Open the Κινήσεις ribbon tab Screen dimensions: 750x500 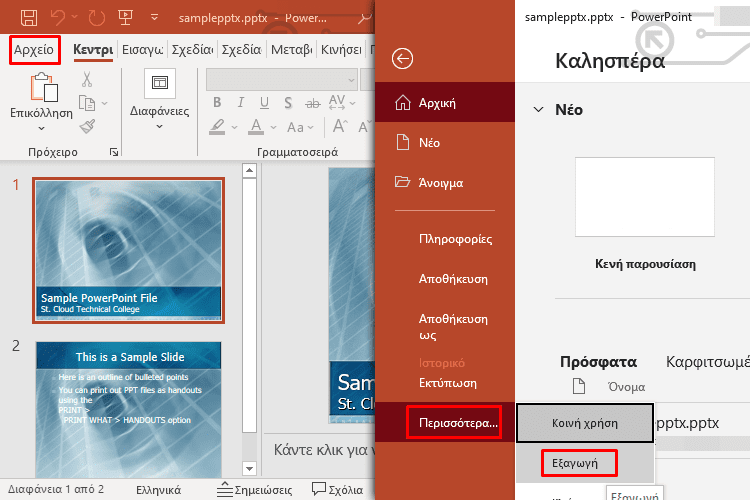click(x=341, y=50)
